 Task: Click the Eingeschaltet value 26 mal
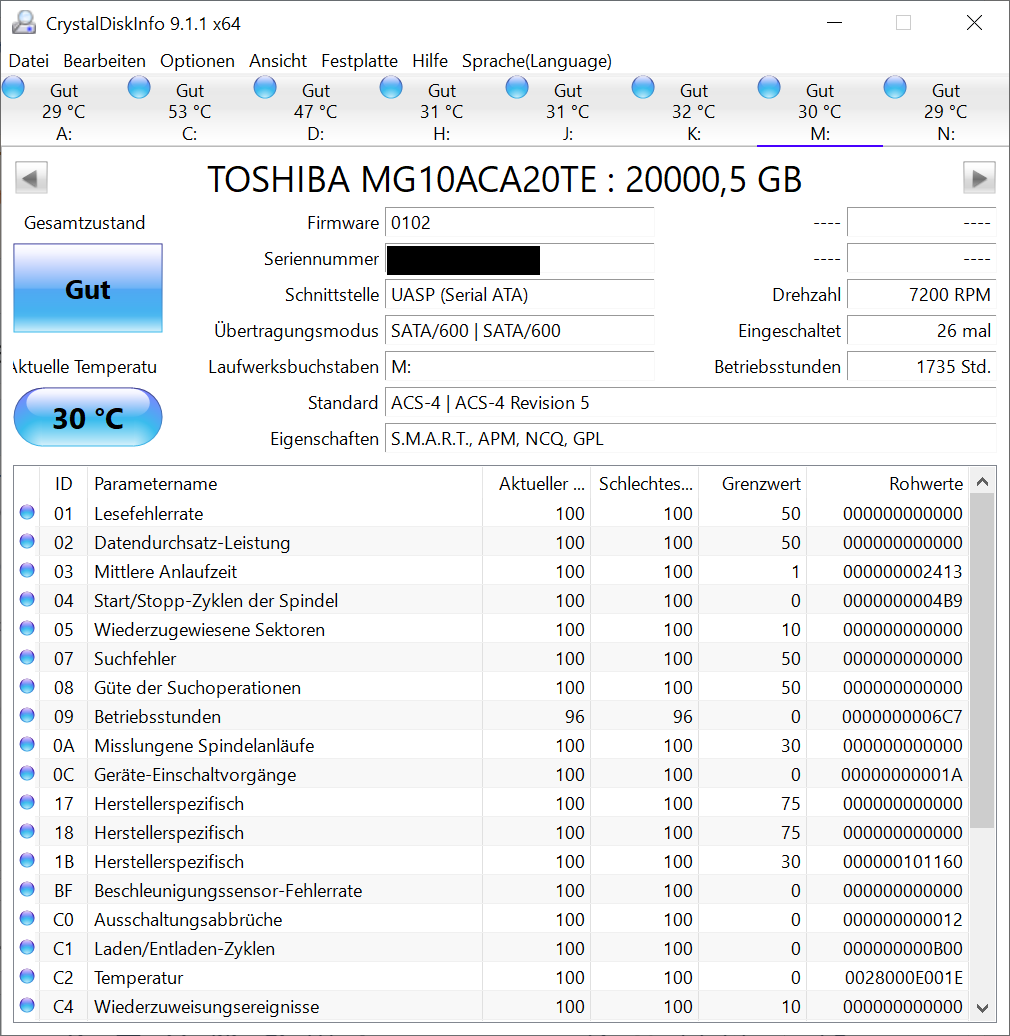[921, 330]
